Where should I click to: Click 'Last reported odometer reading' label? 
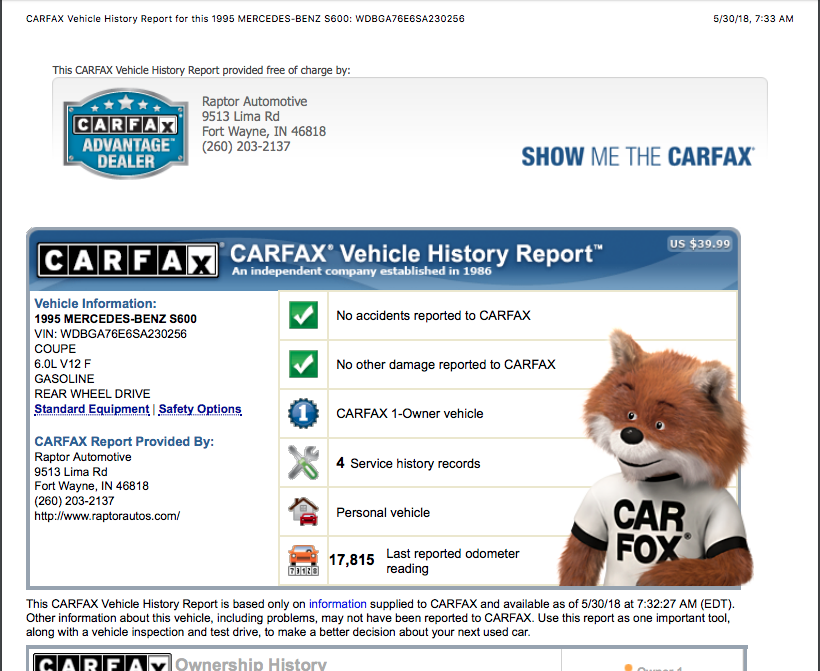coord(453,561)
